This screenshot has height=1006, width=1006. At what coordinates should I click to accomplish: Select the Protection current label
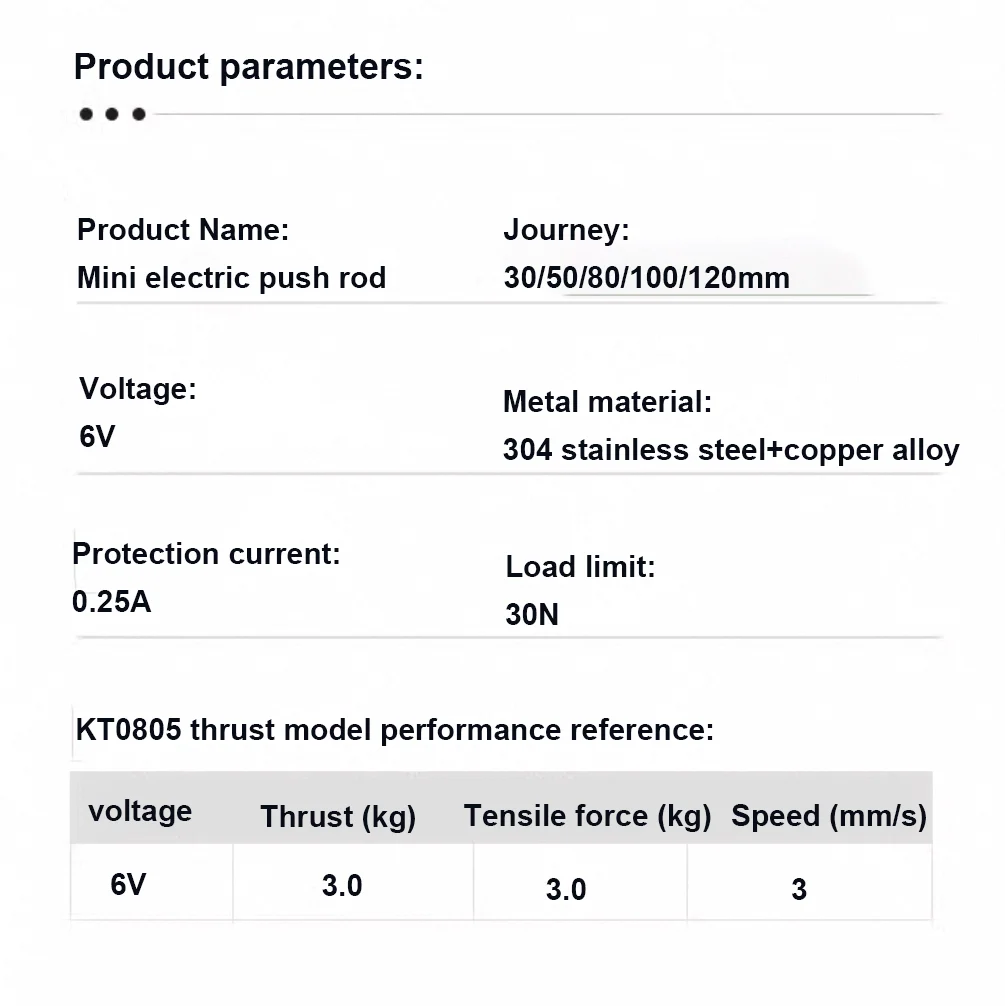click(x=207, y=554)
